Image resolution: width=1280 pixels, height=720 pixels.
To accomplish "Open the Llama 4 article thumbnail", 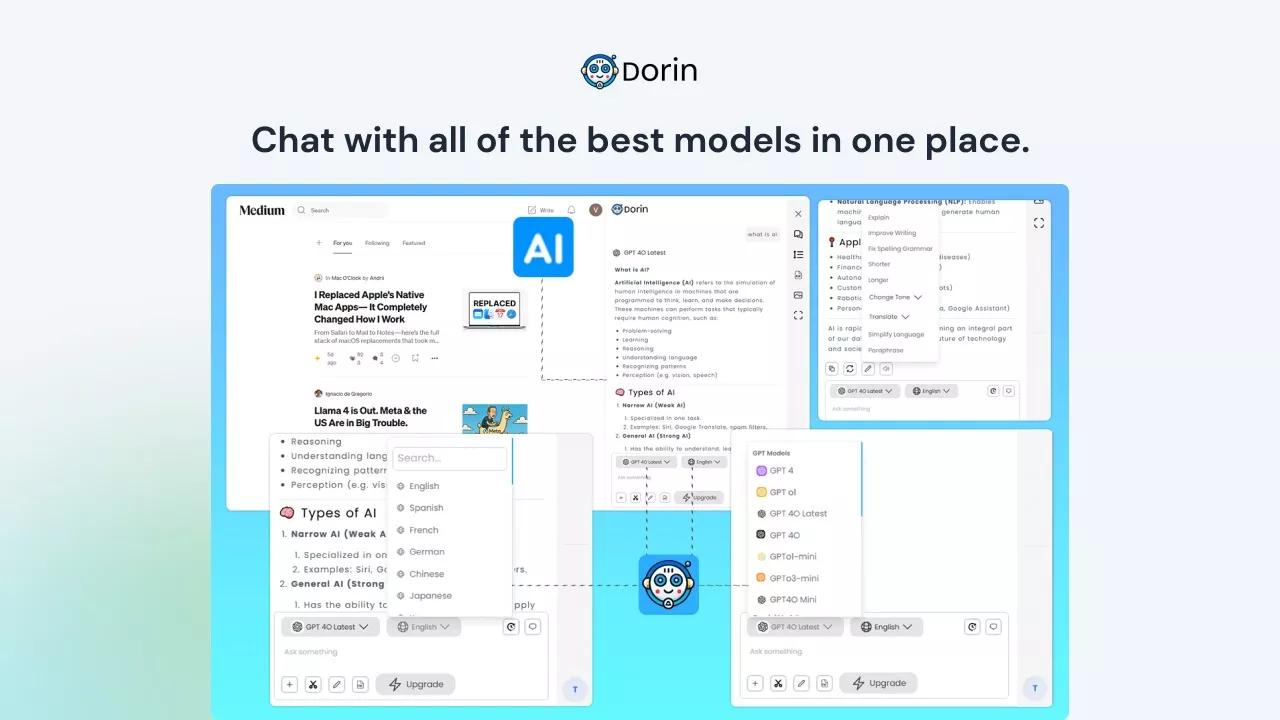I will point(494,416).
